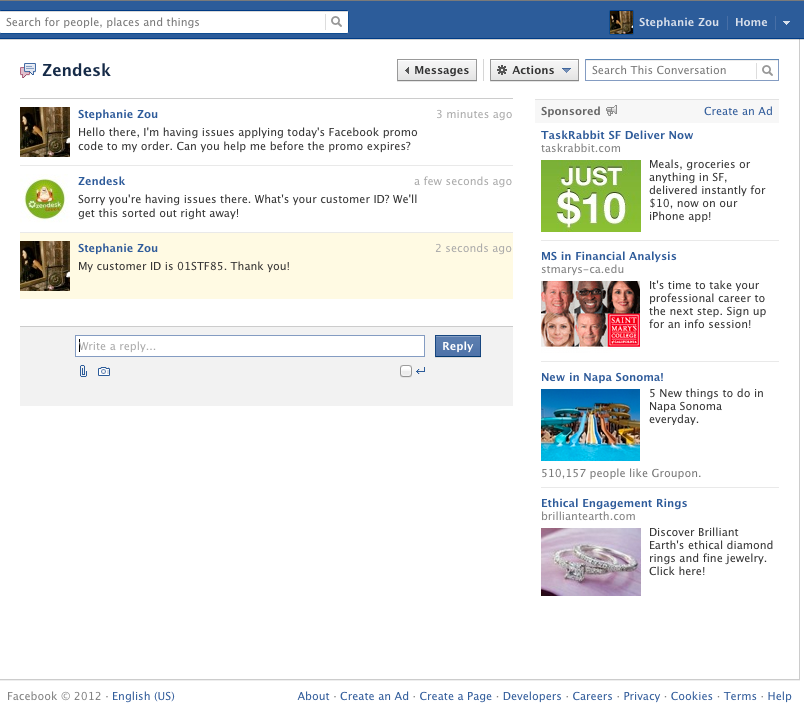Open the Help footer link
This screenshot has height=716, width=804.
point(779,696)
